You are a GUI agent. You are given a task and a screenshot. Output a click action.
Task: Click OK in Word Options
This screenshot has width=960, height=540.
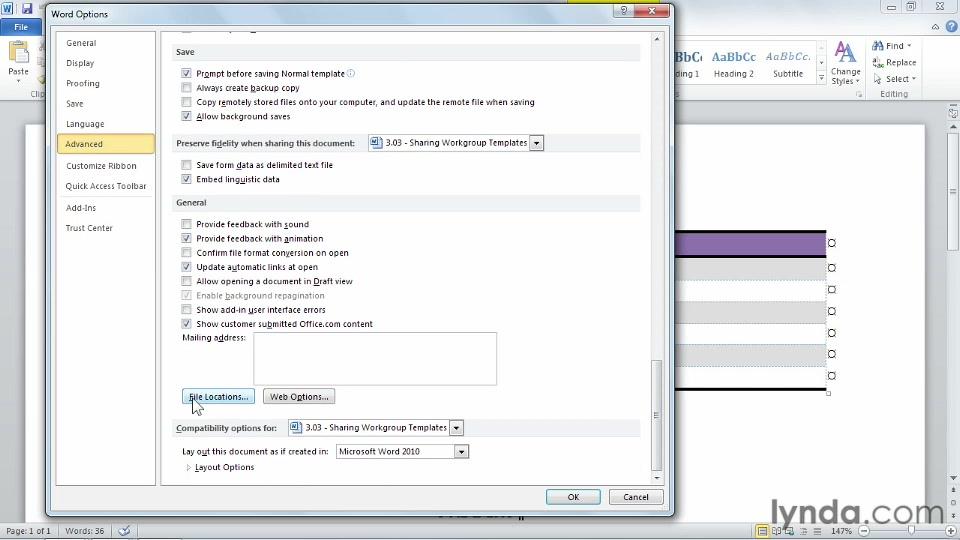tap(573, 497)
